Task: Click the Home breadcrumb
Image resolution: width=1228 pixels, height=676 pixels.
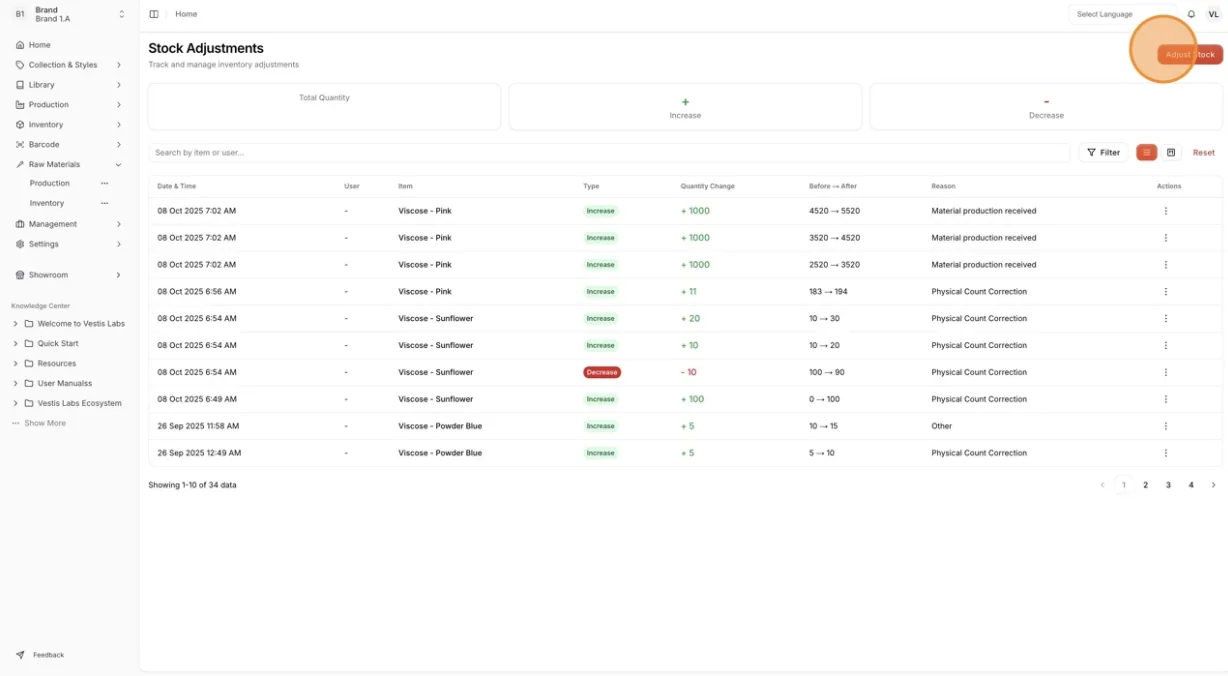Action: (186, 14)
